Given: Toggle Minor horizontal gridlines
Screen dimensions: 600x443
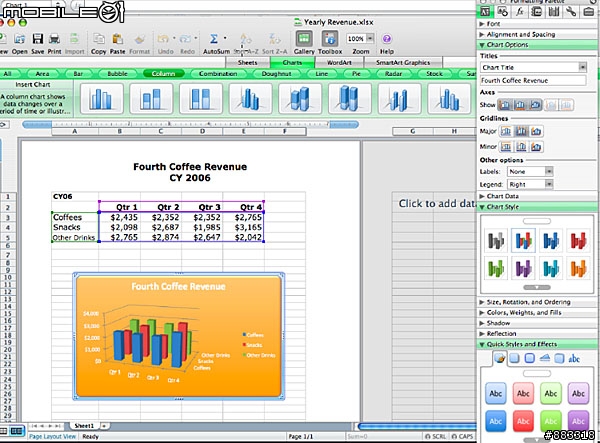Looking at the screenshot, I should (x=506, y=147).
